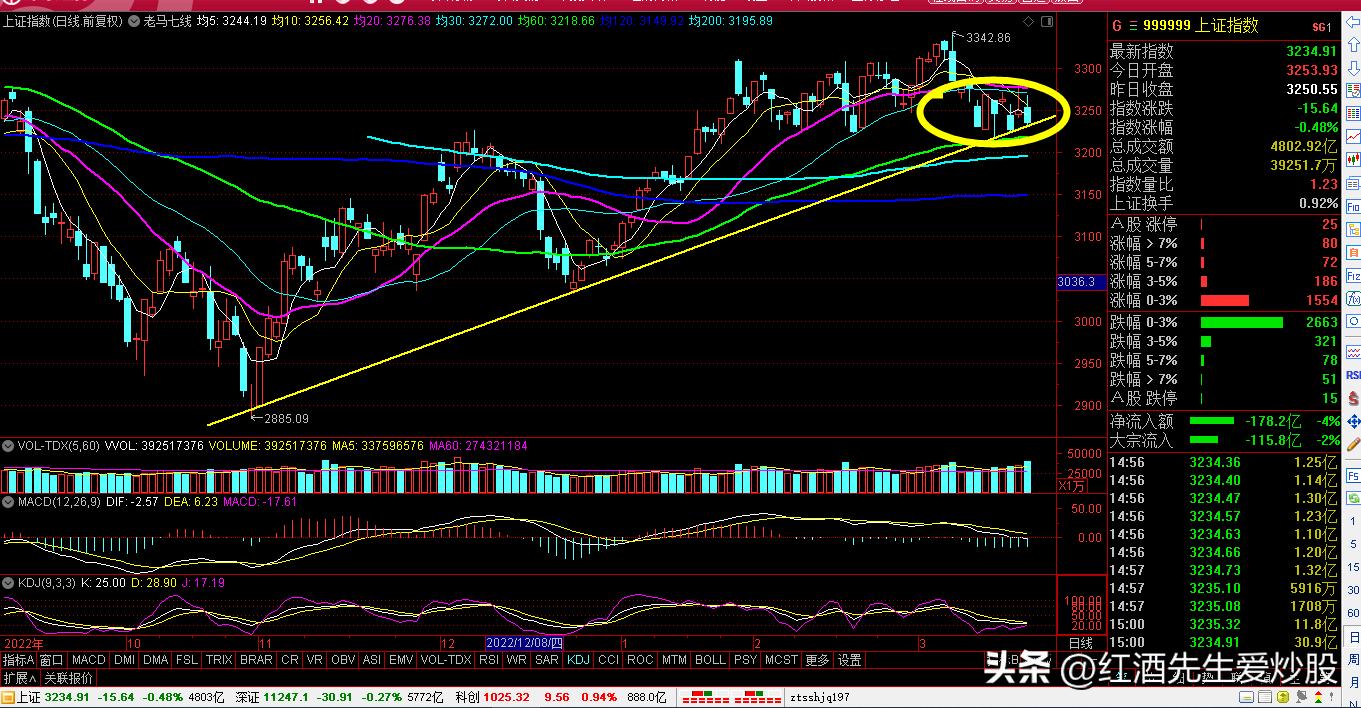Click the 15:00 tick row at 3234.91
This screenshot has height=708, width=1361.
[1223, 642]
